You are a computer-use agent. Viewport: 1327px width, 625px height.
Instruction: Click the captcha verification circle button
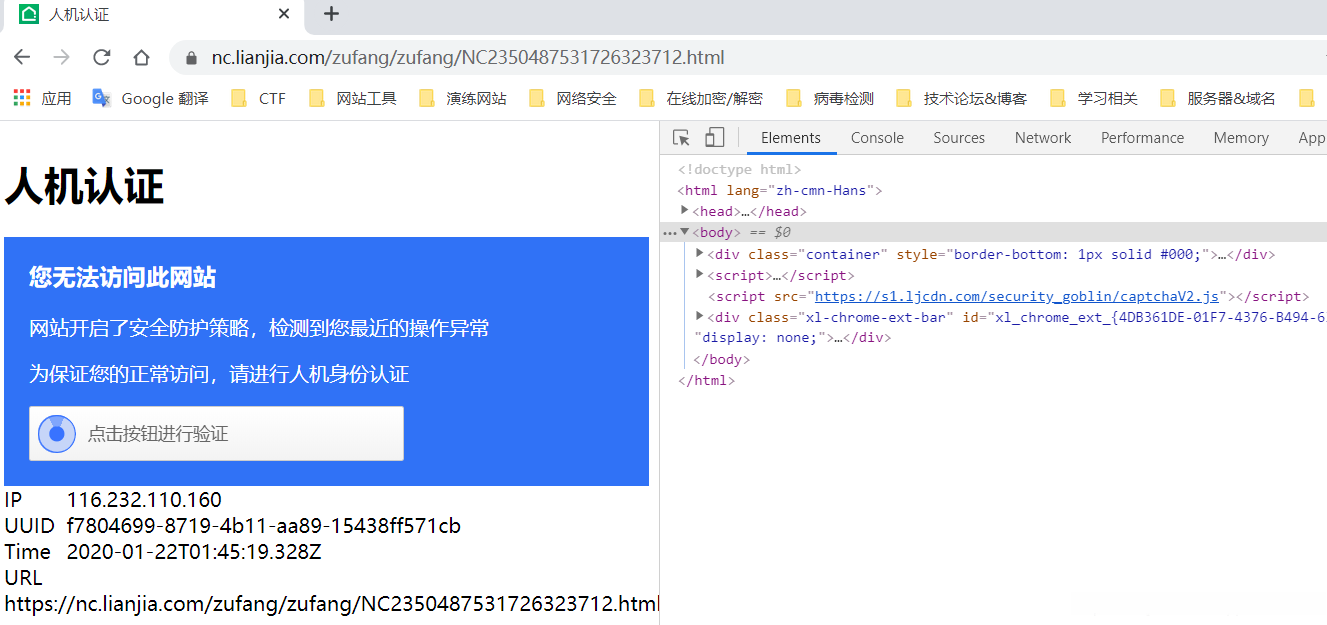click(56, 433)
